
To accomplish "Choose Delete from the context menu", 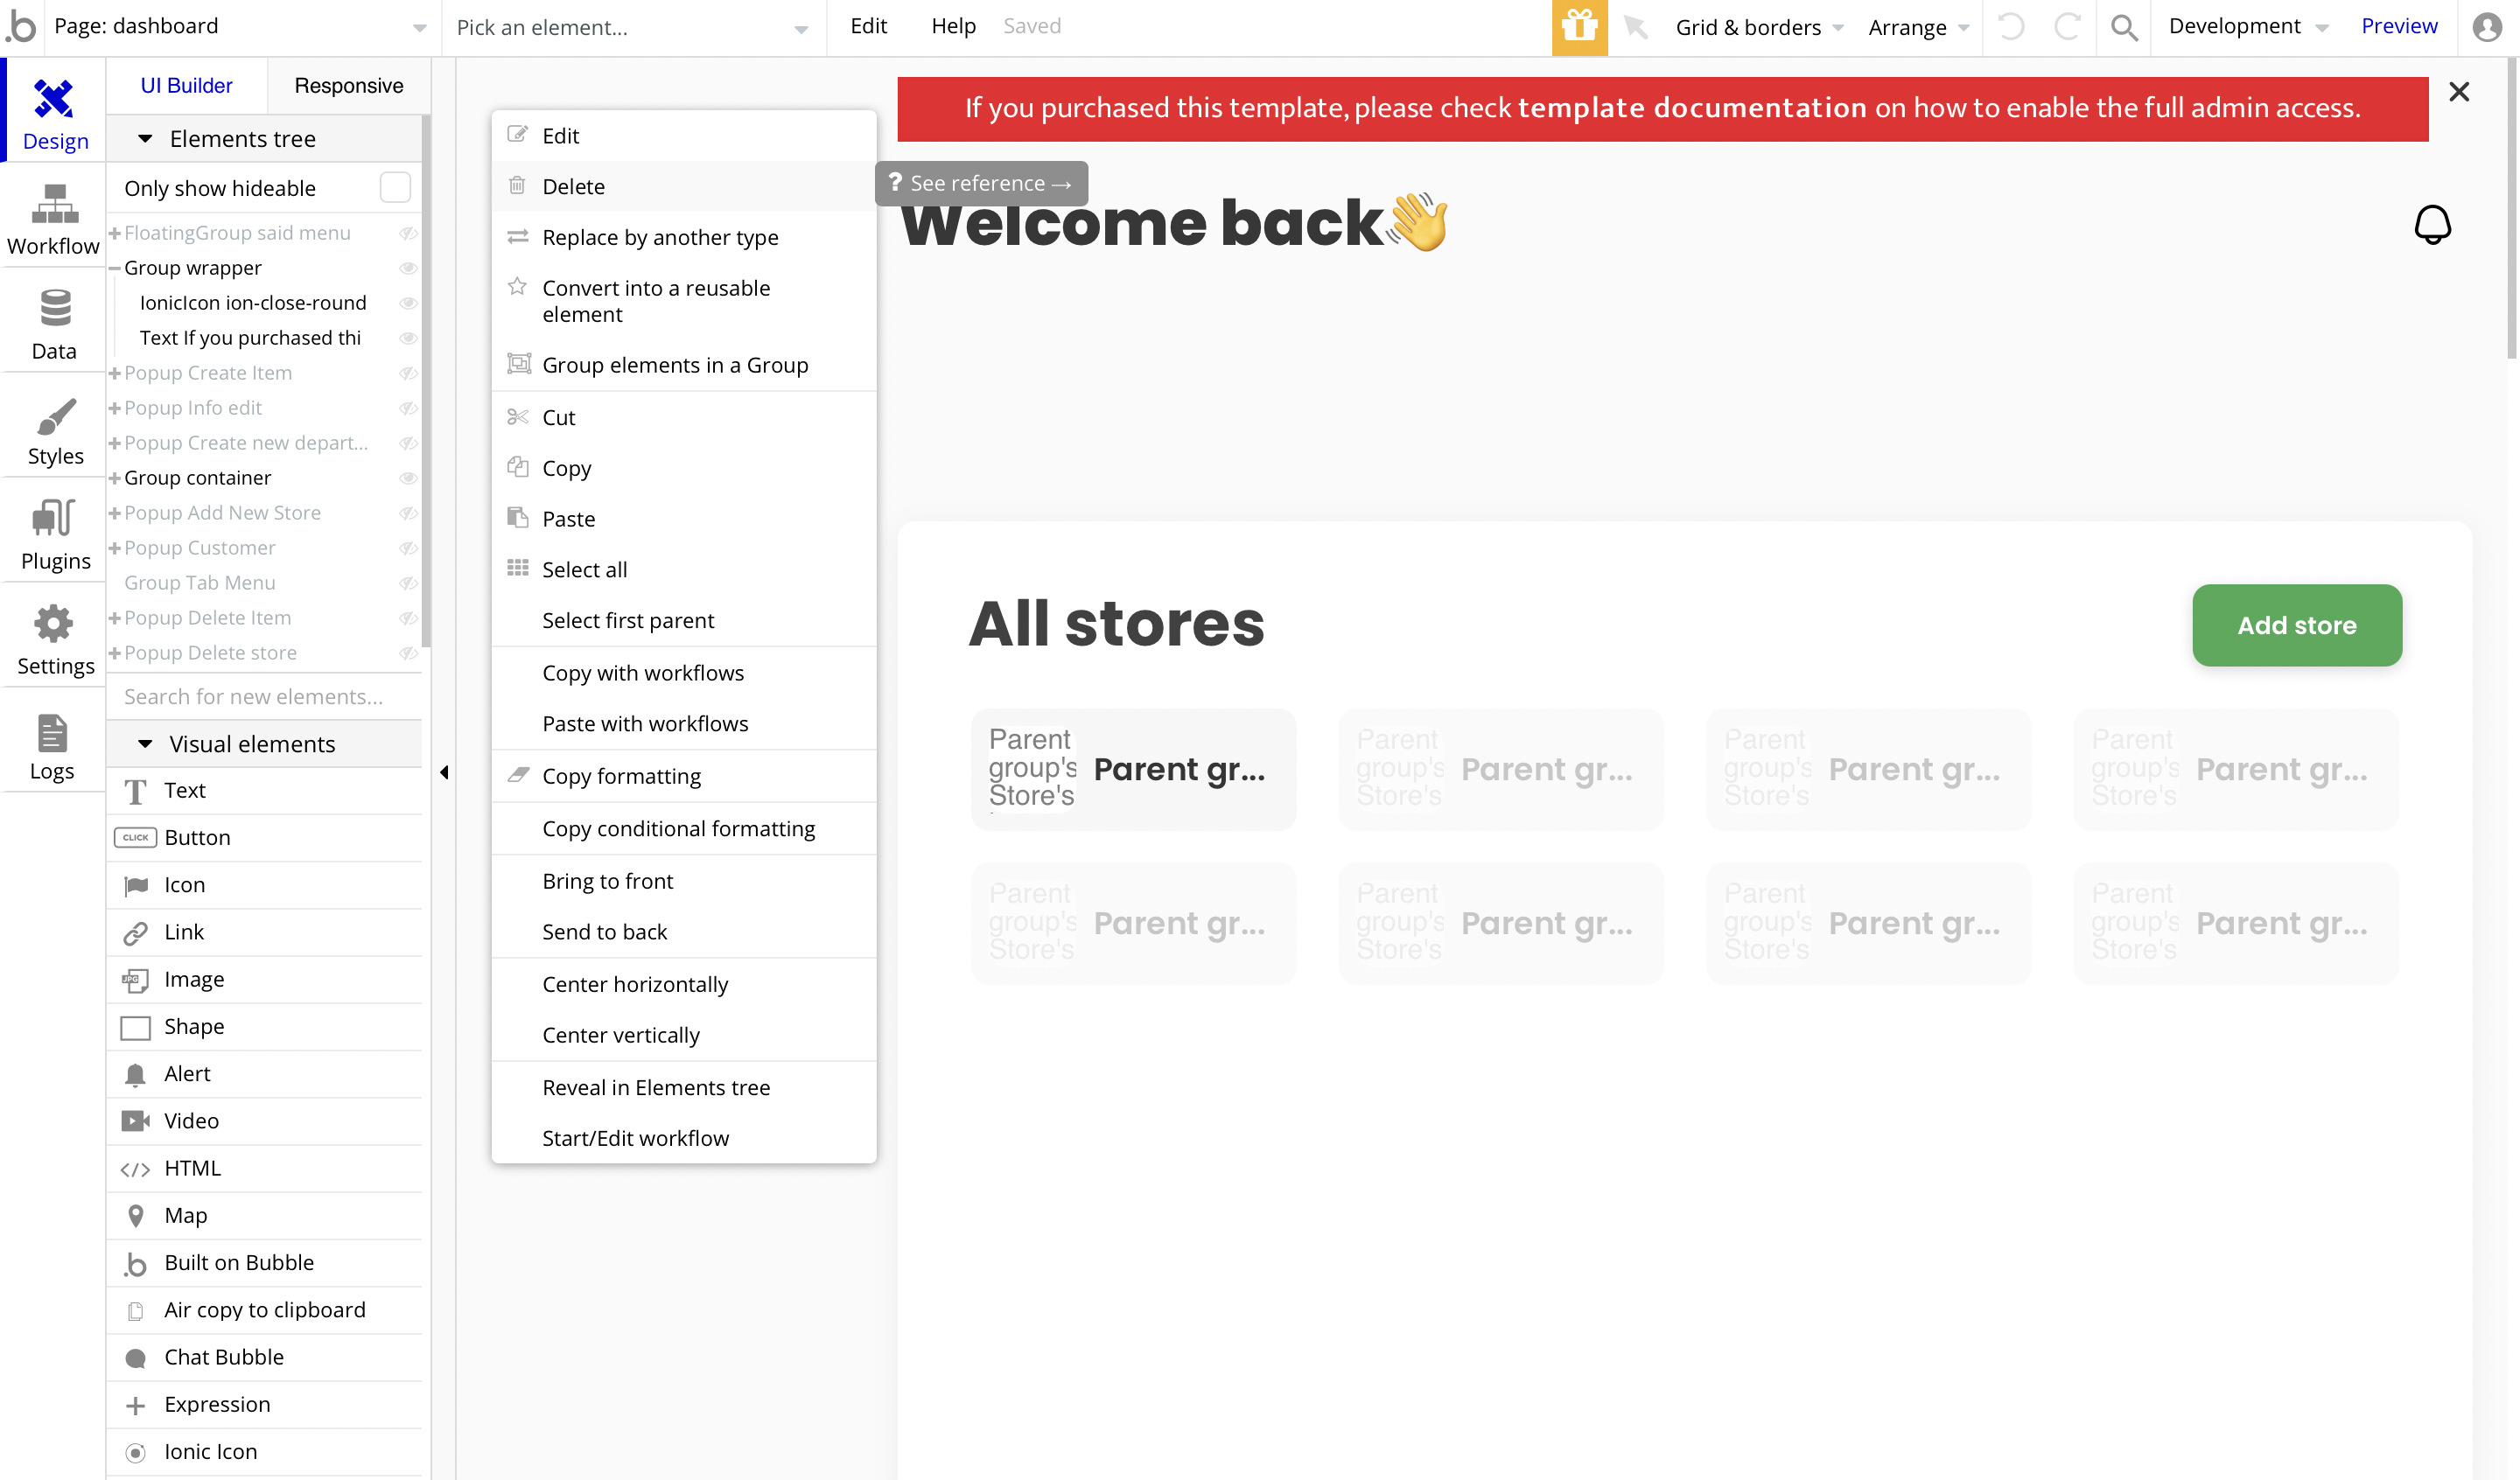I will click(573, 186).
